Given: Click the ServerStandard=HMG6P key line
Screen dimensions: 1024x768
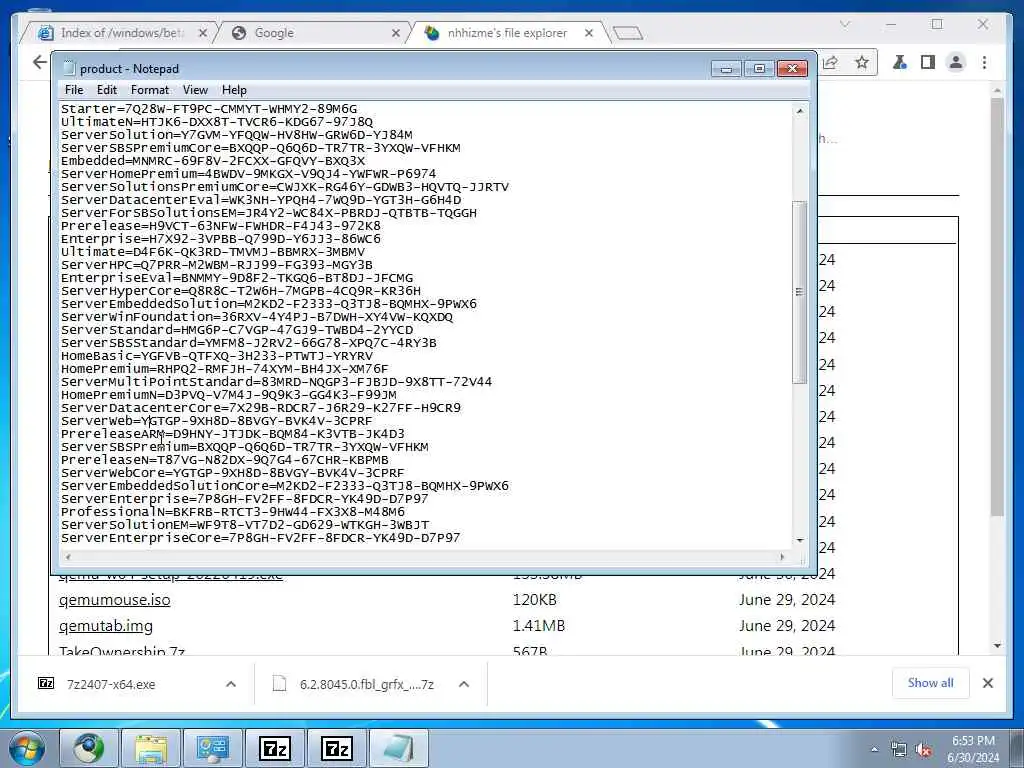Looking at the screenshot, I should click(237, 330).
